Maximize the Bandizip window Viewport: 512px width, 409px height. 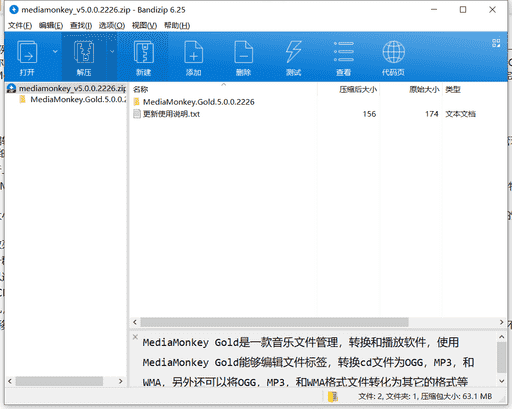click(463, 10)
